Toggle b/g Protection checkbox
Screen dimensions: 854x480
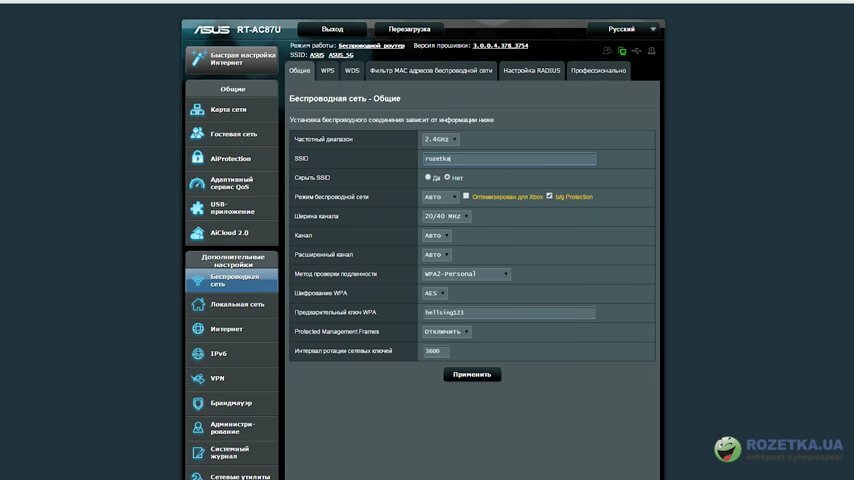click(549, 196)
